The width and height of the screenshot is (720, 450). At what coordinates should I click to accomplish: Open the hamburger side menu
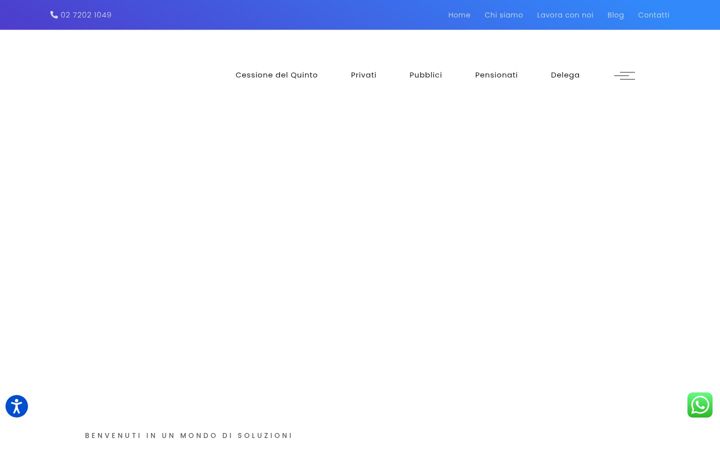(624, 76)
